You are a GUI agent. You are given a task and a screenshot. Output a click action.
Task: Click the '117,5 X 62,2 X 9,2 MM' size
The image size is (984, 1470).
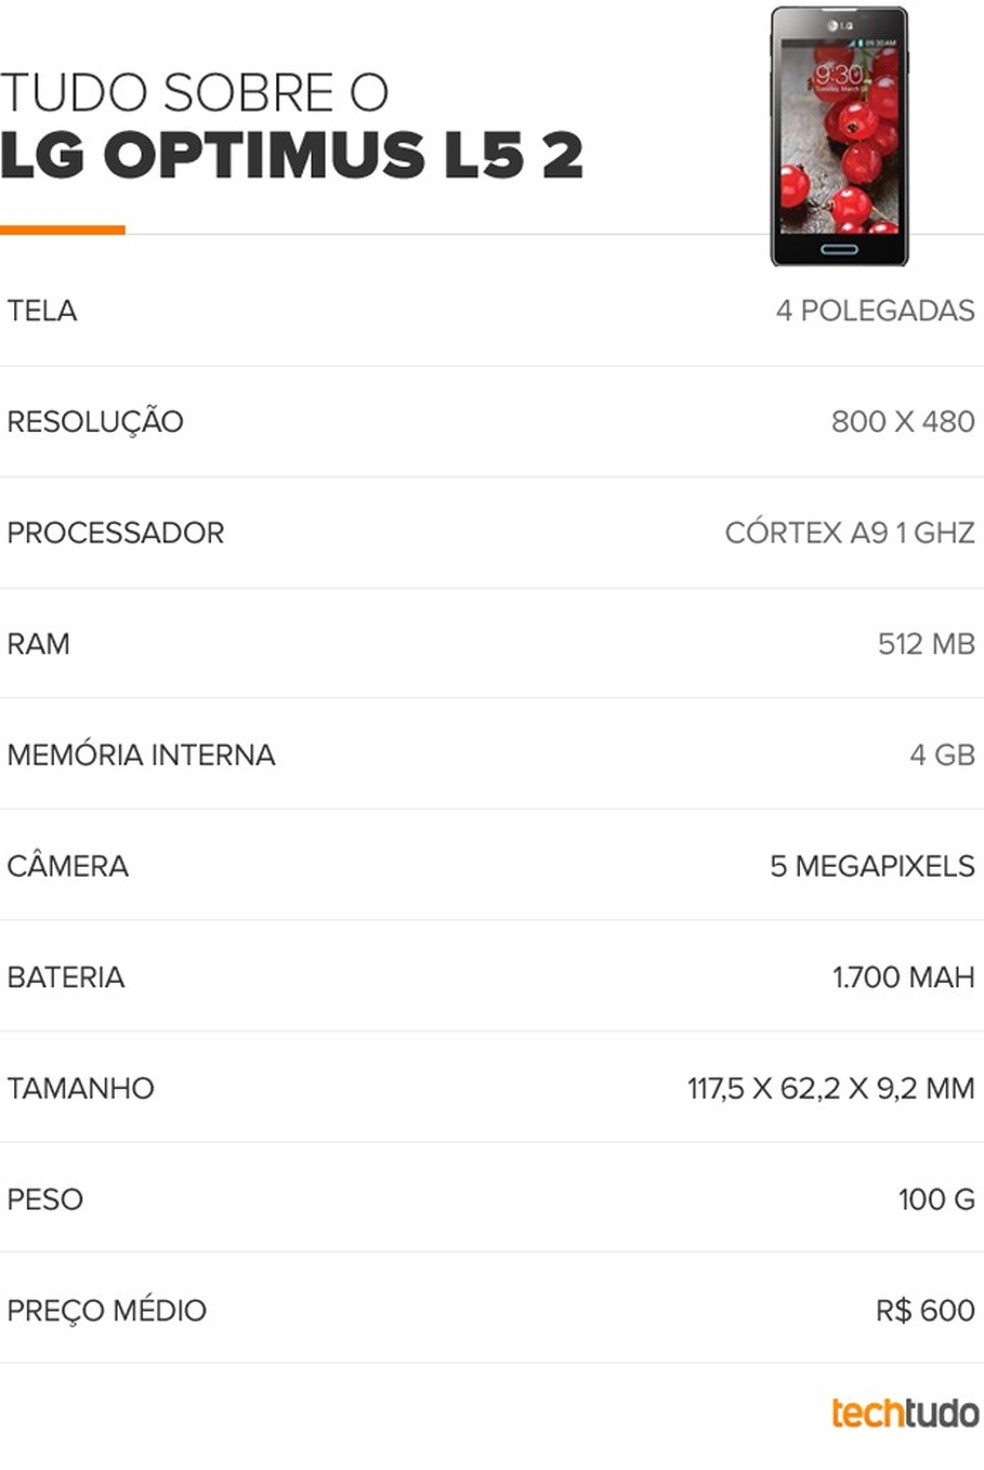[830, 1088]
